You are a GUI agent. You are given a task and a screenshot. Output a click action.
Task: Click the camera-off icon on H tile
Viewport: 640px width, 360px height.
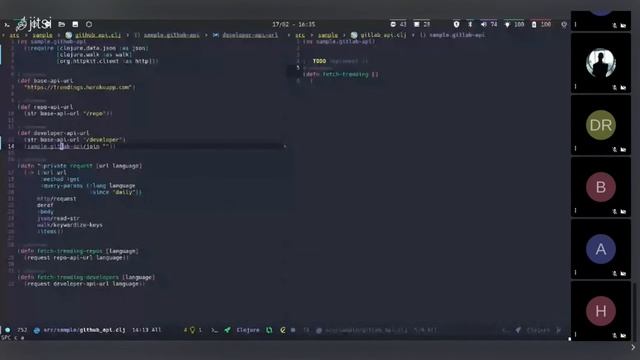(623, 336)
